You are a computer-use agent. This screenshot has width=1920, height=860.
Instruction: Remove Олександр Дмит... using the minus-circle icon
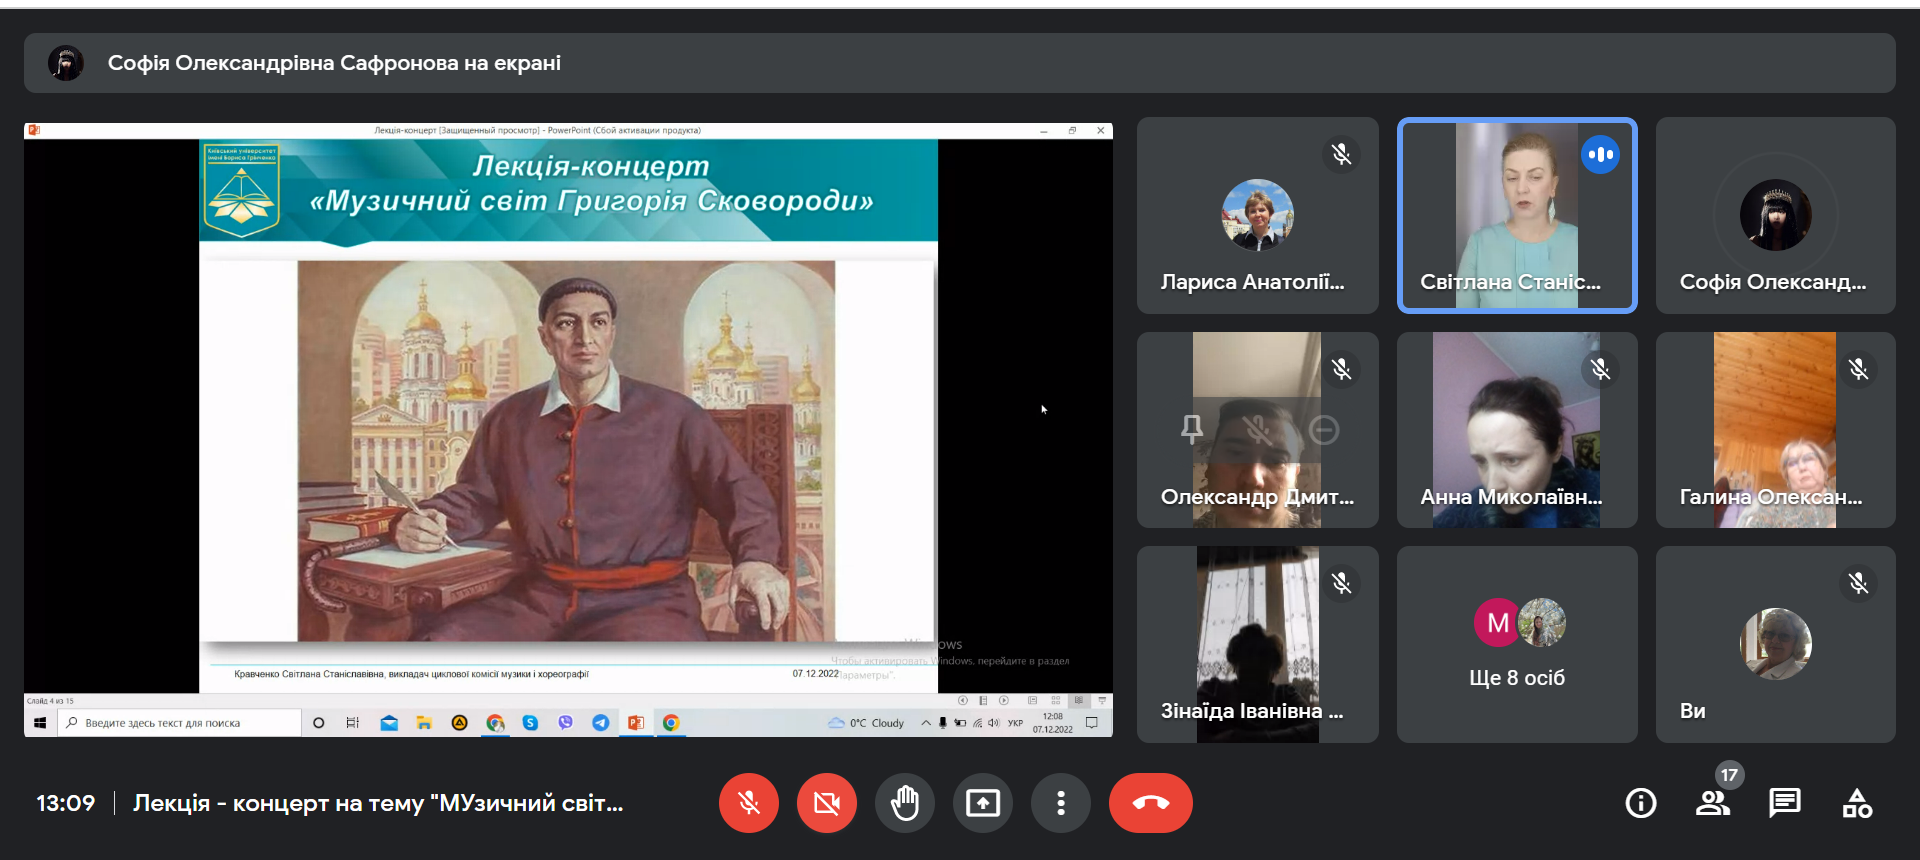(1324, 430)
